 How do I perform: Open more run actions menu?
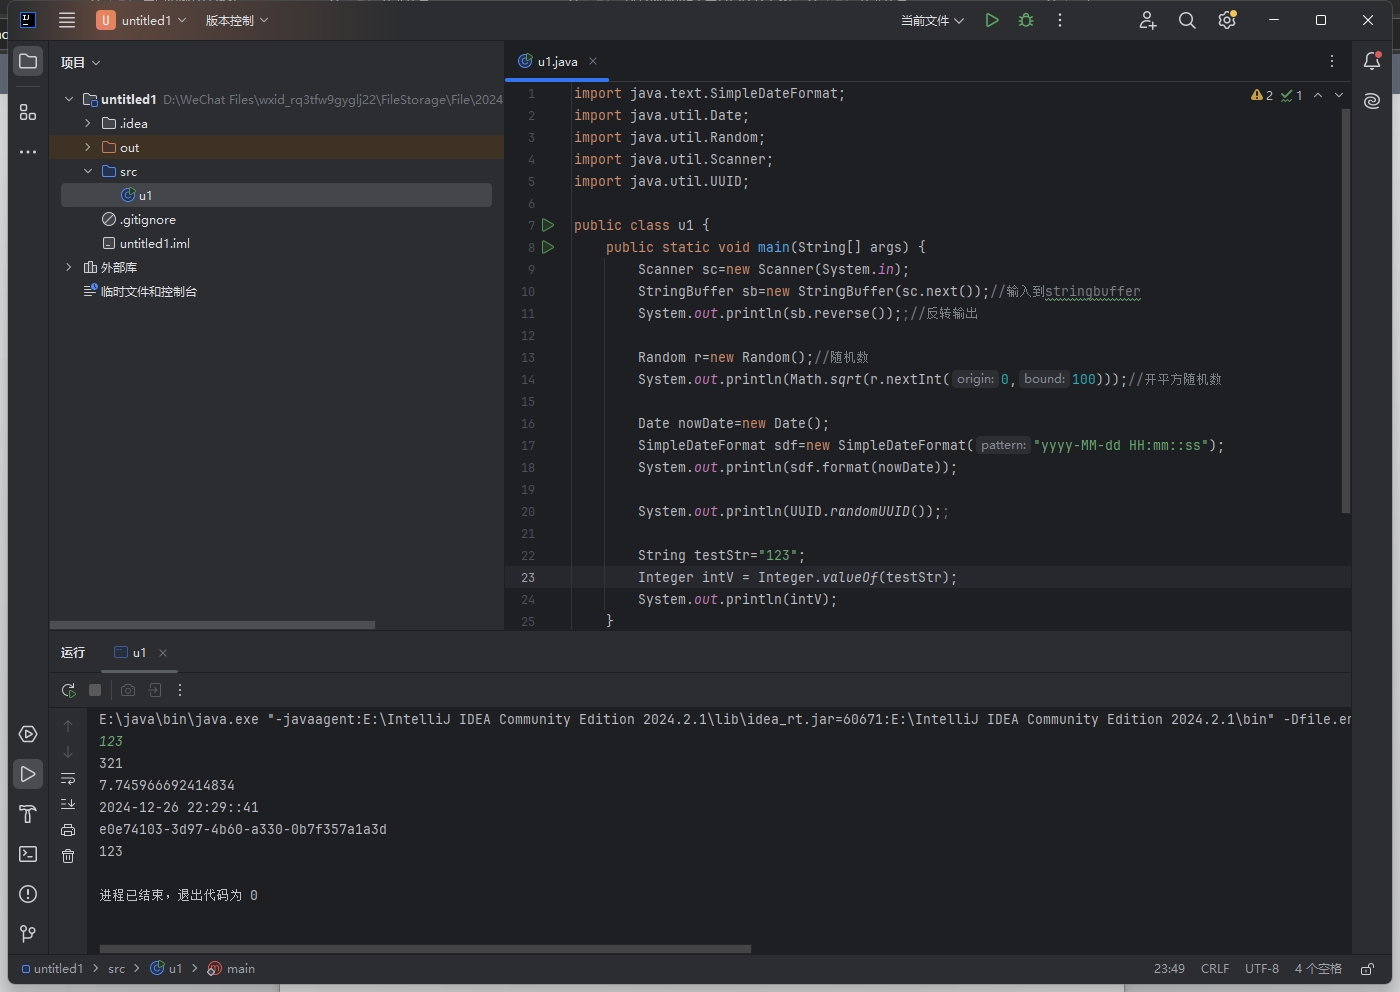click(x=1060, y=20)
